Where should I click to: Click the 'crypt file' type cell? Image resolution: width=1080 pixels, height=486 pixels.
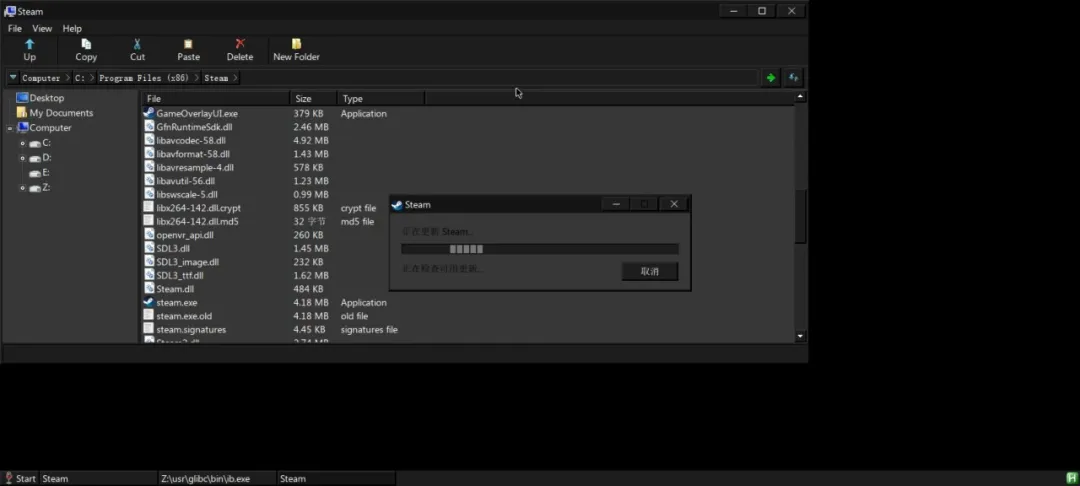[358, 208]
